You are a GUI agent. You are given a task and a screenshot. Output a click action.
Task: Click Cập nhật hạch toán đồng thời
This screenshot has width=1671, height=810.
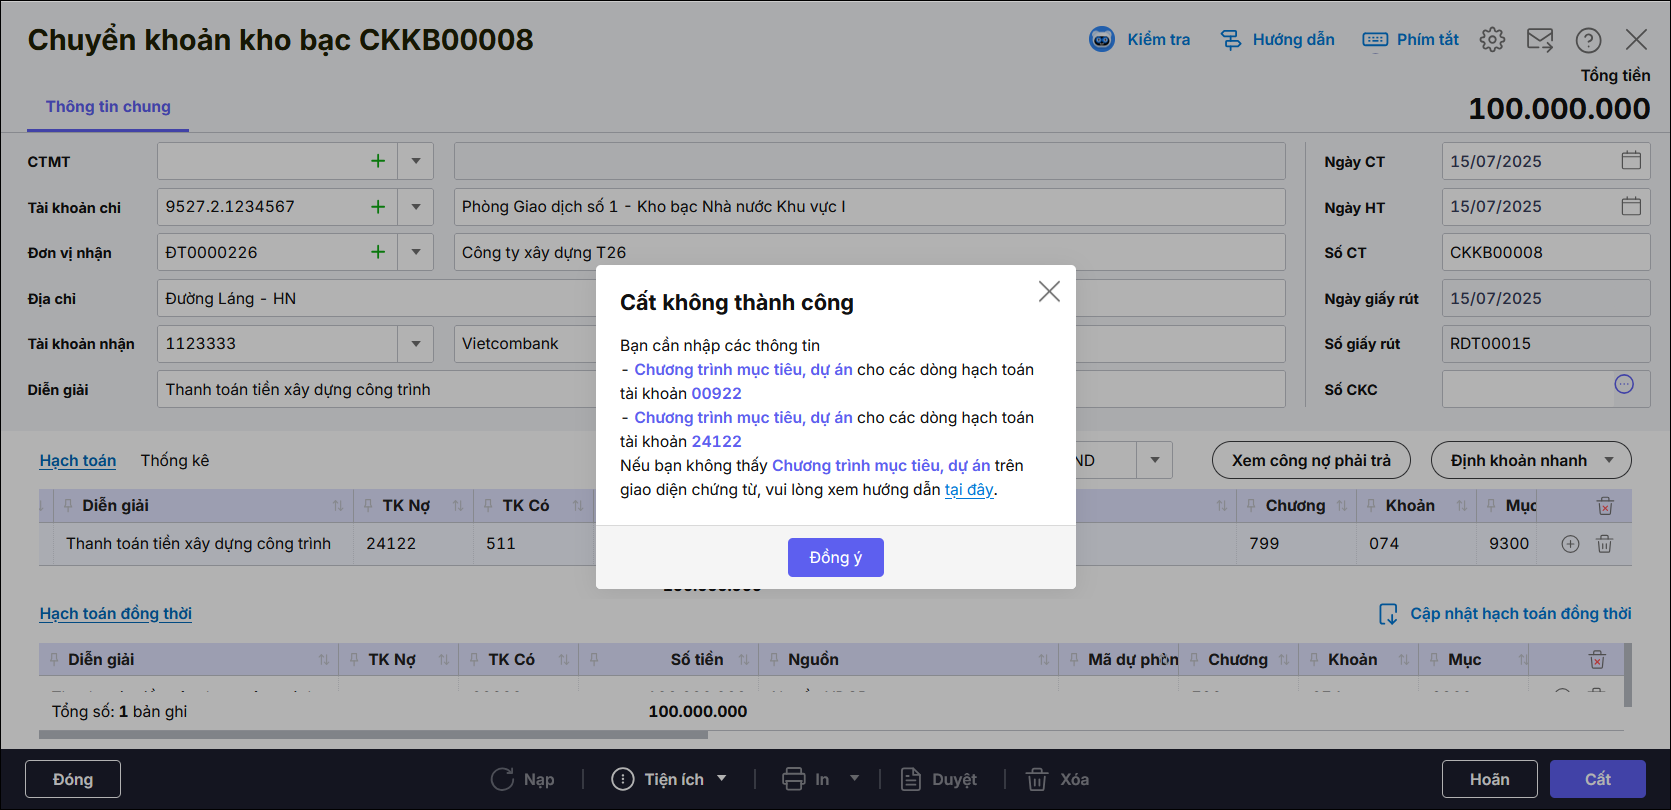(x=1505, y=614)
